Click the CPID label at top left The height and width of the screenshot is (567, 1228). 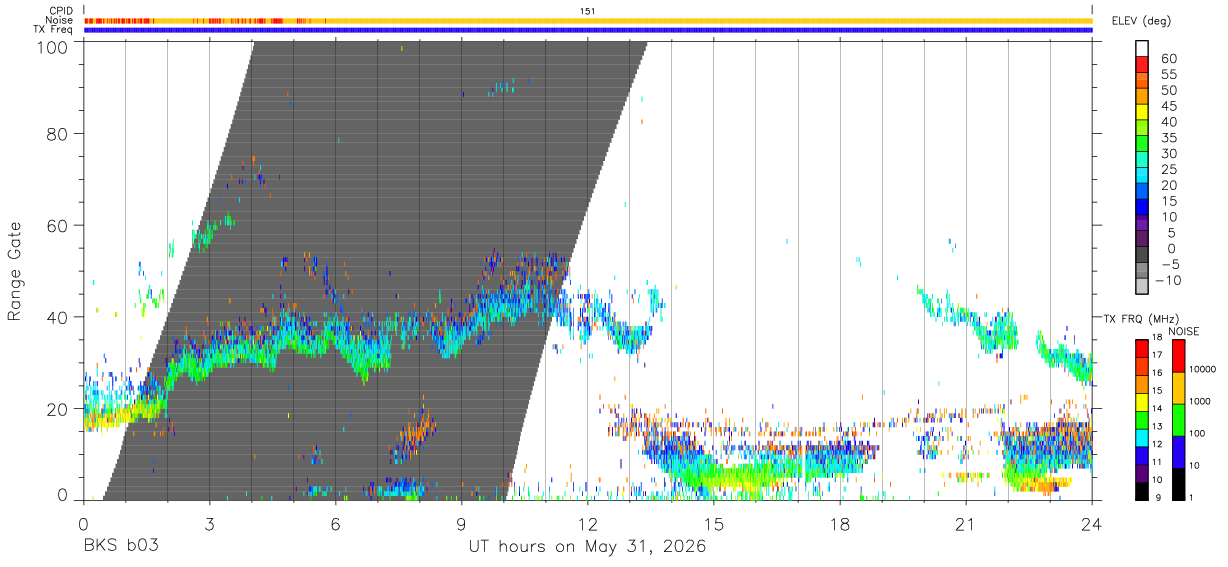60,11
